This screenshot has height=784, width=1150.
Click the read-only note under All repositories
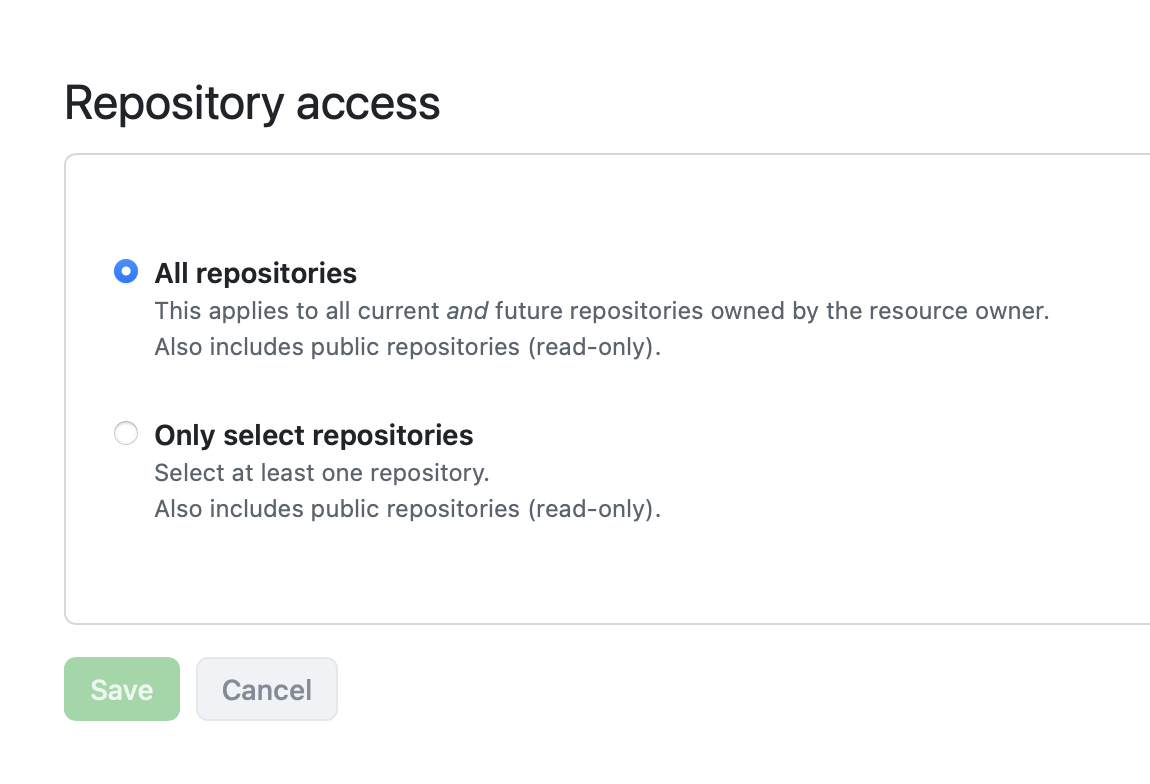(x=408, y=346)
